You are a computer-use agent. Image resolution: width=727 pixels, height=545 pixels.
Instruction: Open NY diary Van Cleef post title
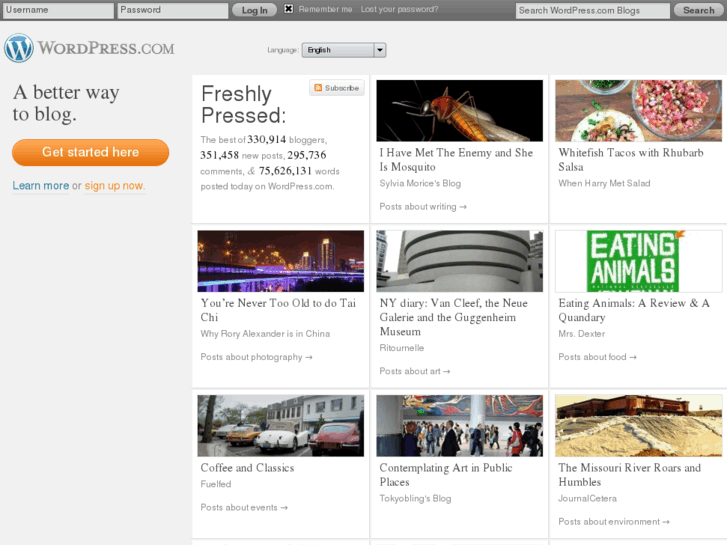click(453, 317)
